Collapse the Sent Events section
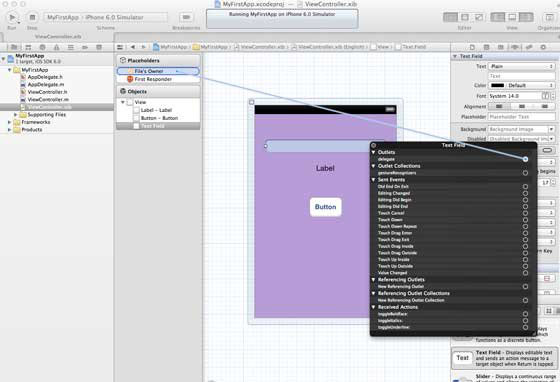Image resolution: width=560 pixels, height=382 pixels. click(x=374, y=180)
